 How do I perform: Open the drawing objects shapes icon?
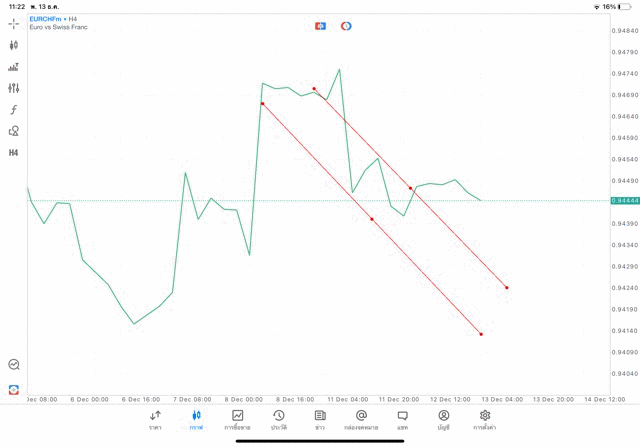click(14, 131)
